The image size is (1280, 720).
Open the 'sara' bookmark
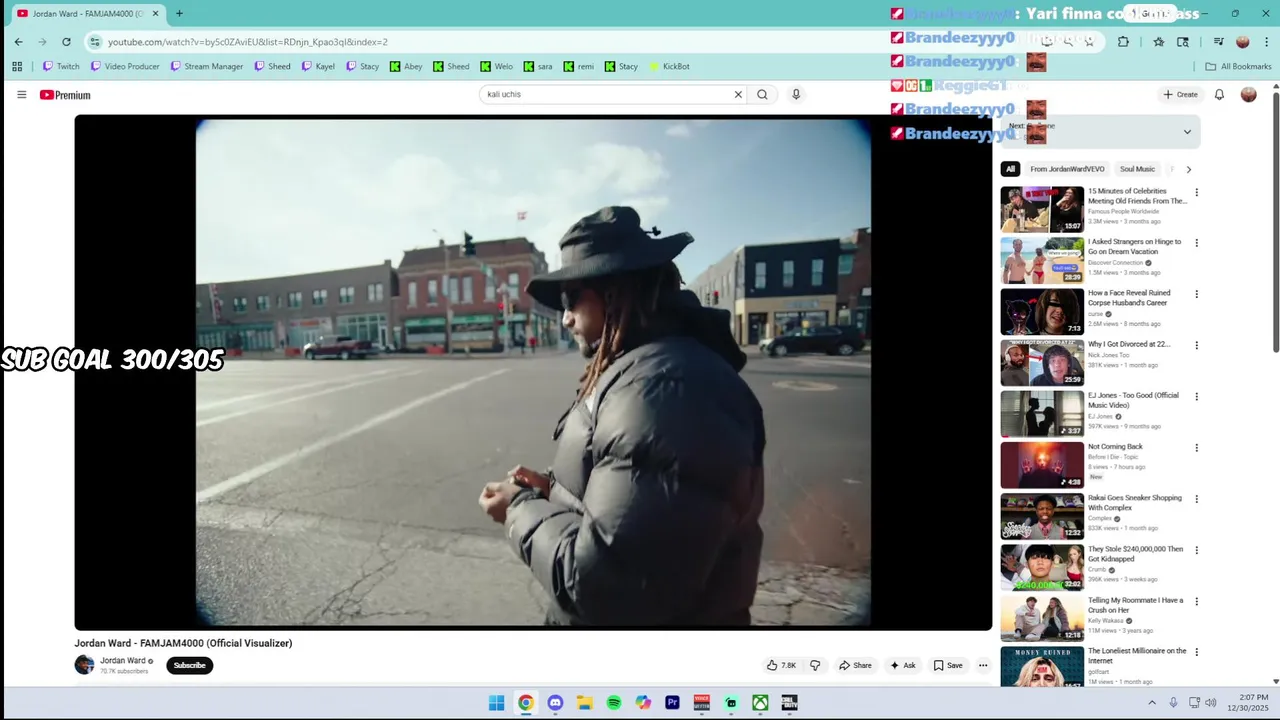(537, 66)
